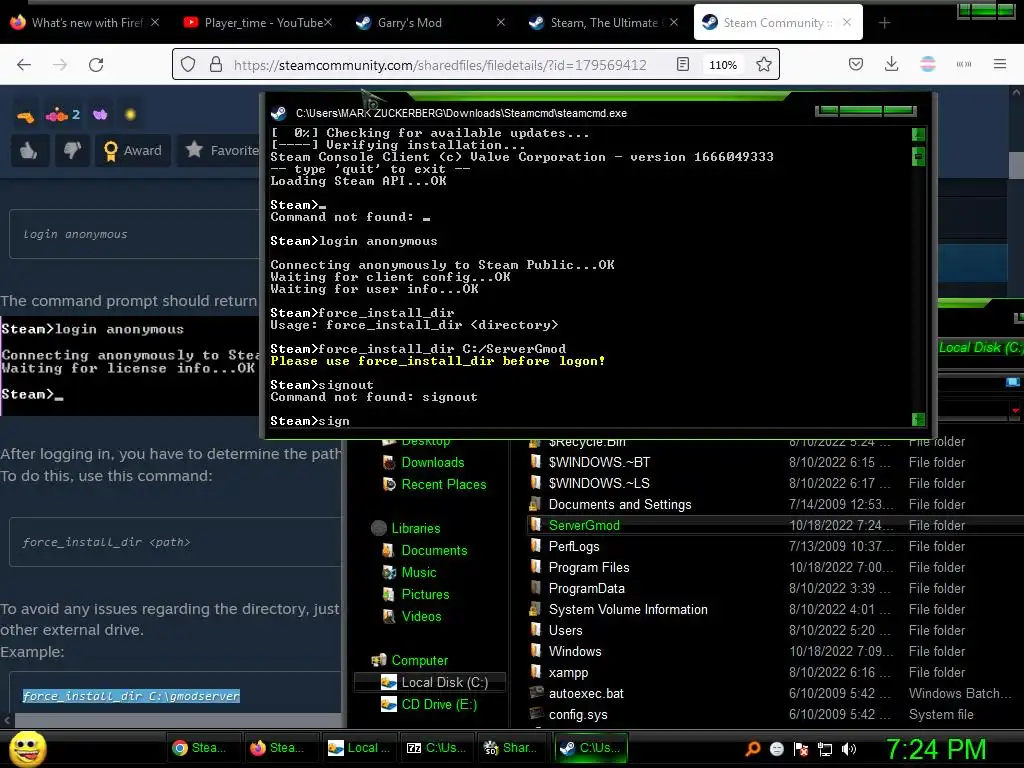Open the smiley Start button
The width and height of the screenshot is (1024, 768).
(27, 748)
